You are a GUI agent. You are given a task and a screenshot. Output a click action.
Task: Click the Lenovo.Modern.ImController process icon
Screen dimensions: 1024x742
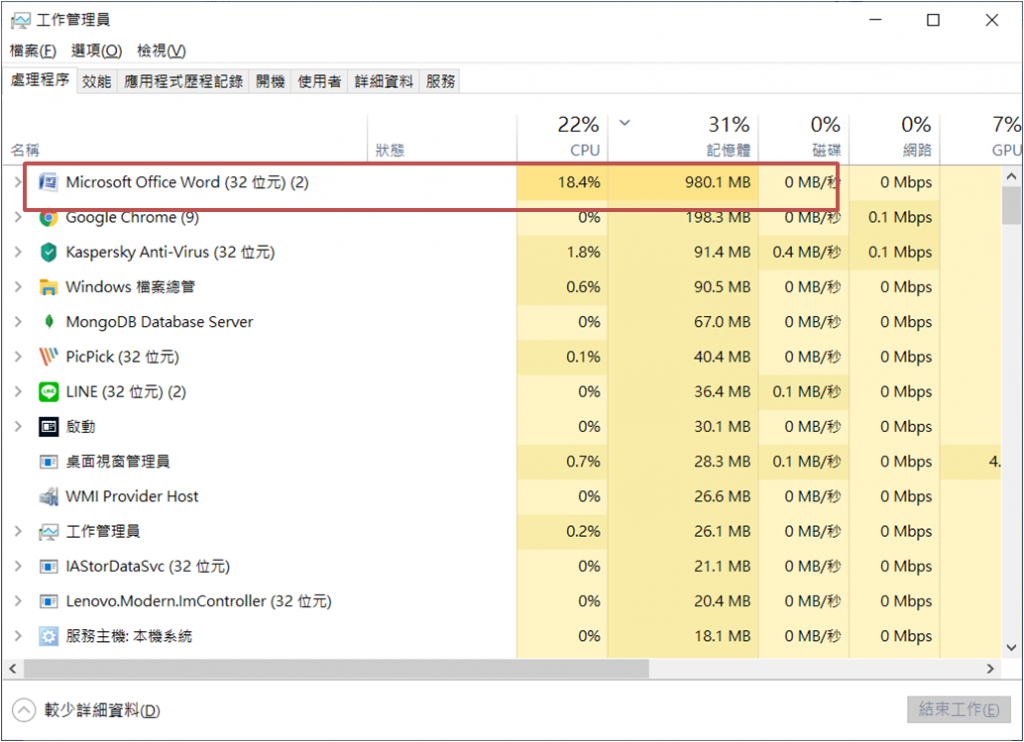click(x=48, y=601)
